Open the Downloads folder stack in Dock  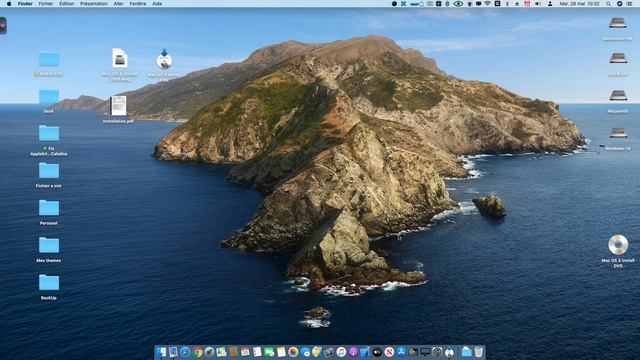coord(467,352)
